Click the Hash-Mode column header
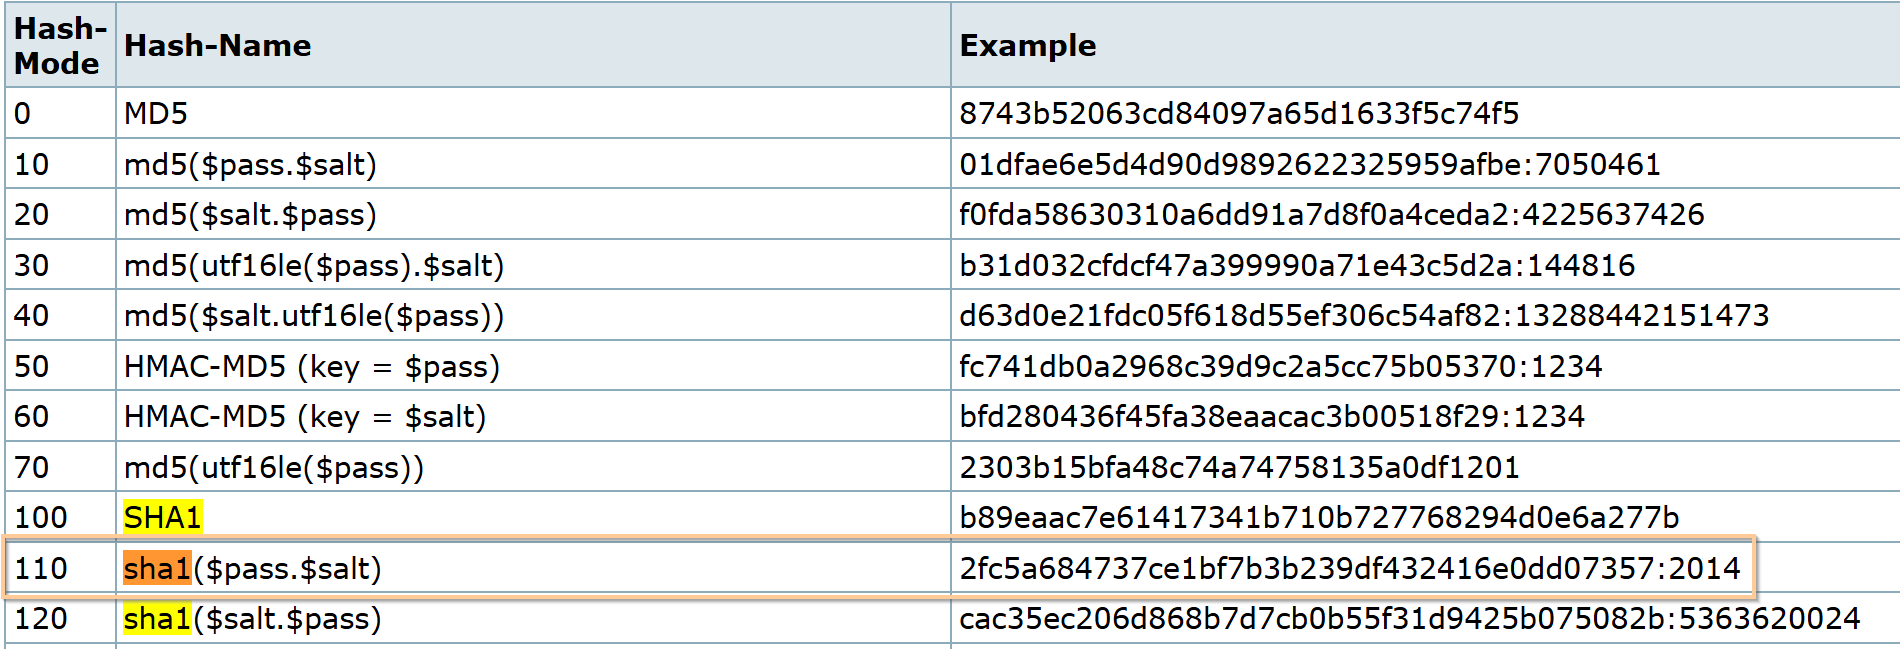1900x649 pixels. pos(59,46)
